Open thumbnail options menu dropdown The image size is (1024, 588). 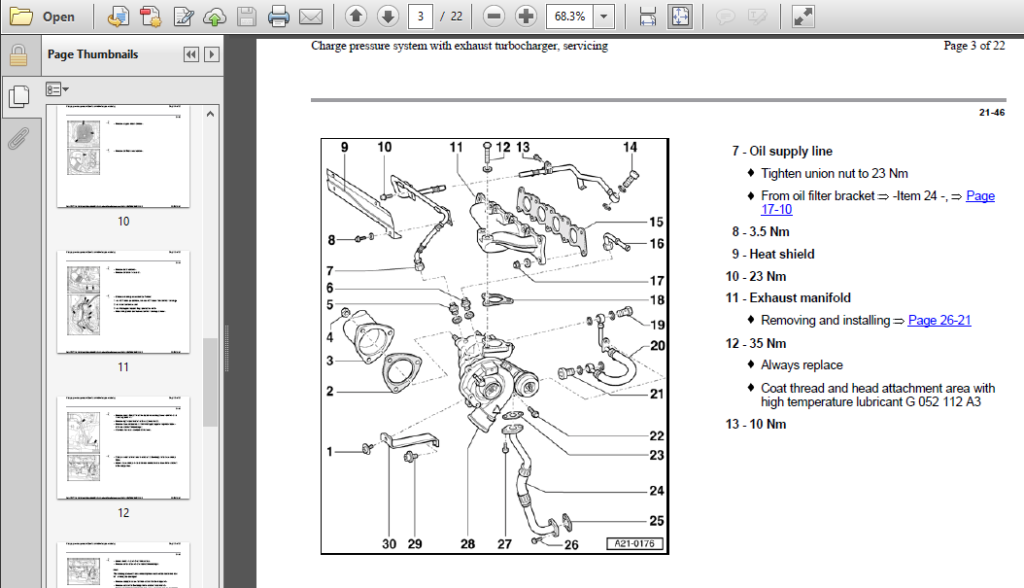pos(57,89)
